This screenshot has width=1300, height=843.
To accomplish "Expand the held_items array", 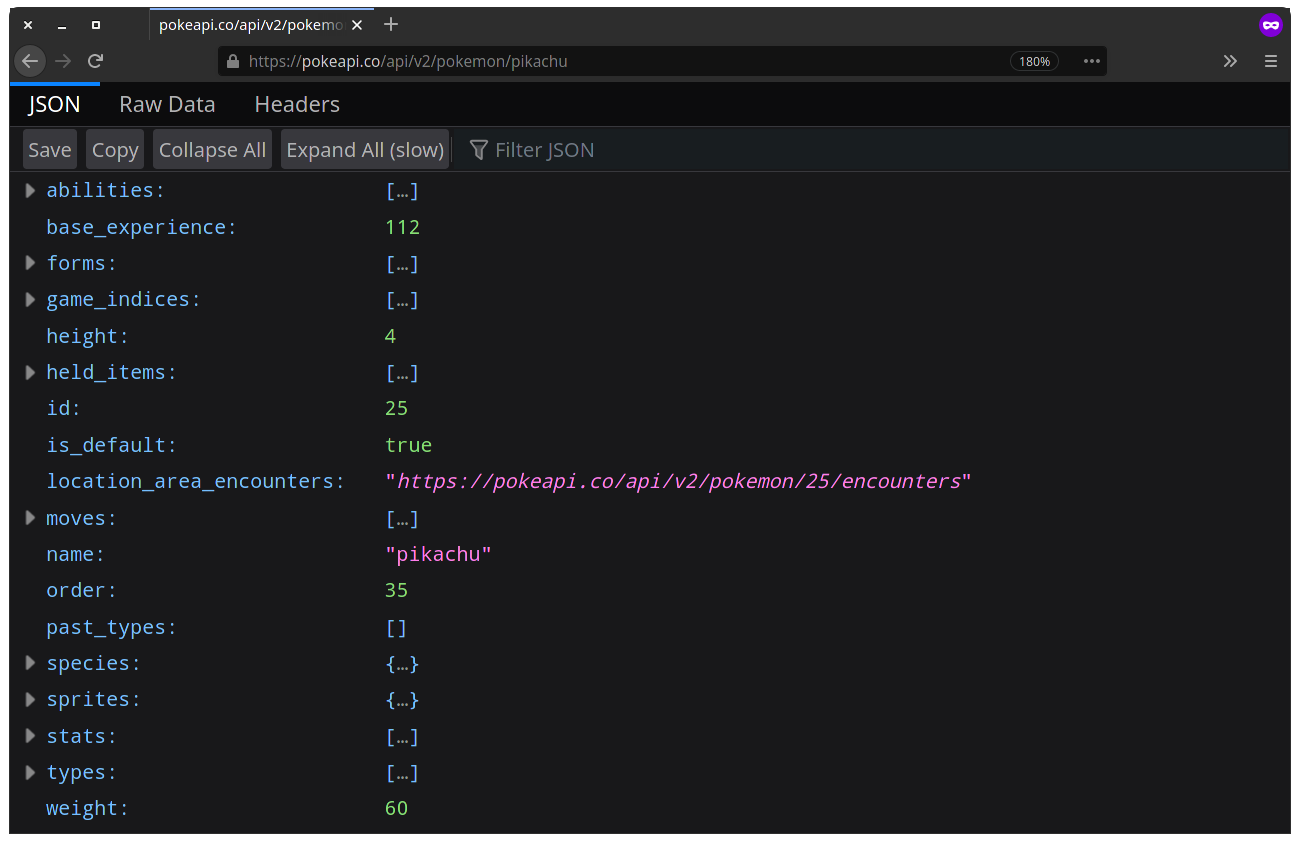I will click(x=30, y=372).
